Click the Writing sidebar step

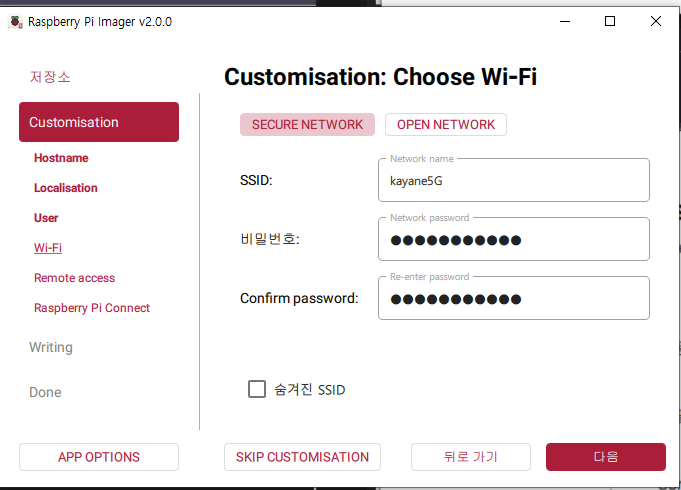tap(51, 347)
